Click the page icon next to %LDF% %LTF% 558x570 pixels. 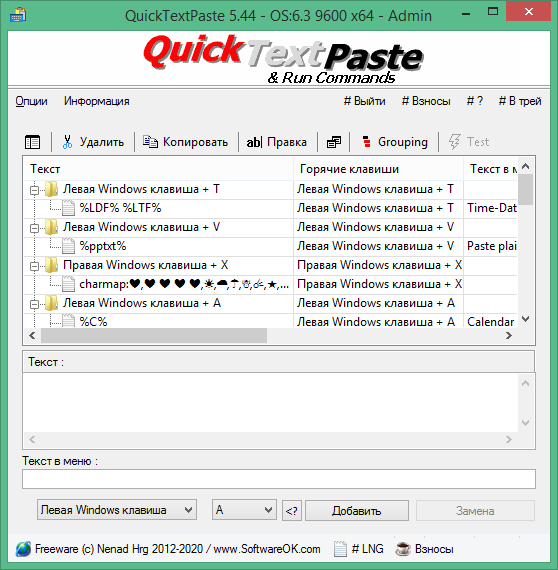pos(68,208)
